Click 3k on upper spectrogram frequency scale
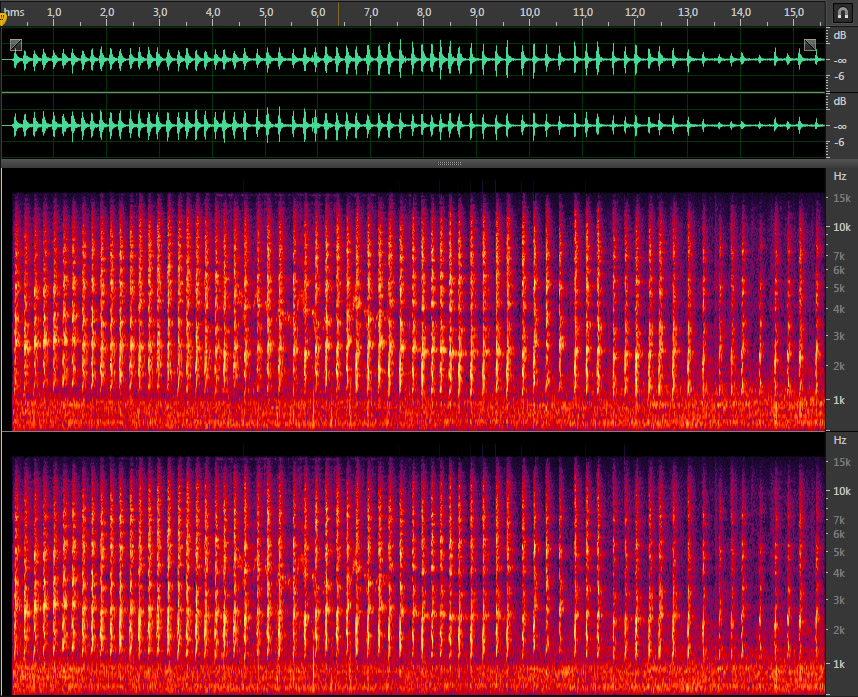Screen dimensions: 858x697 [x=839, y=336]
